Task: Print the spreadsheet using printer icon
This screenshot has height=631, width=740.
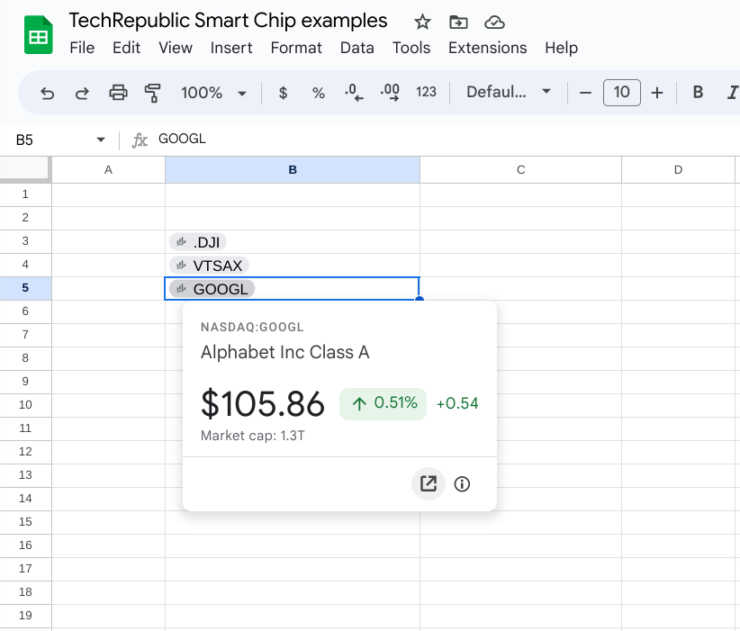Action: pos(118,93)
